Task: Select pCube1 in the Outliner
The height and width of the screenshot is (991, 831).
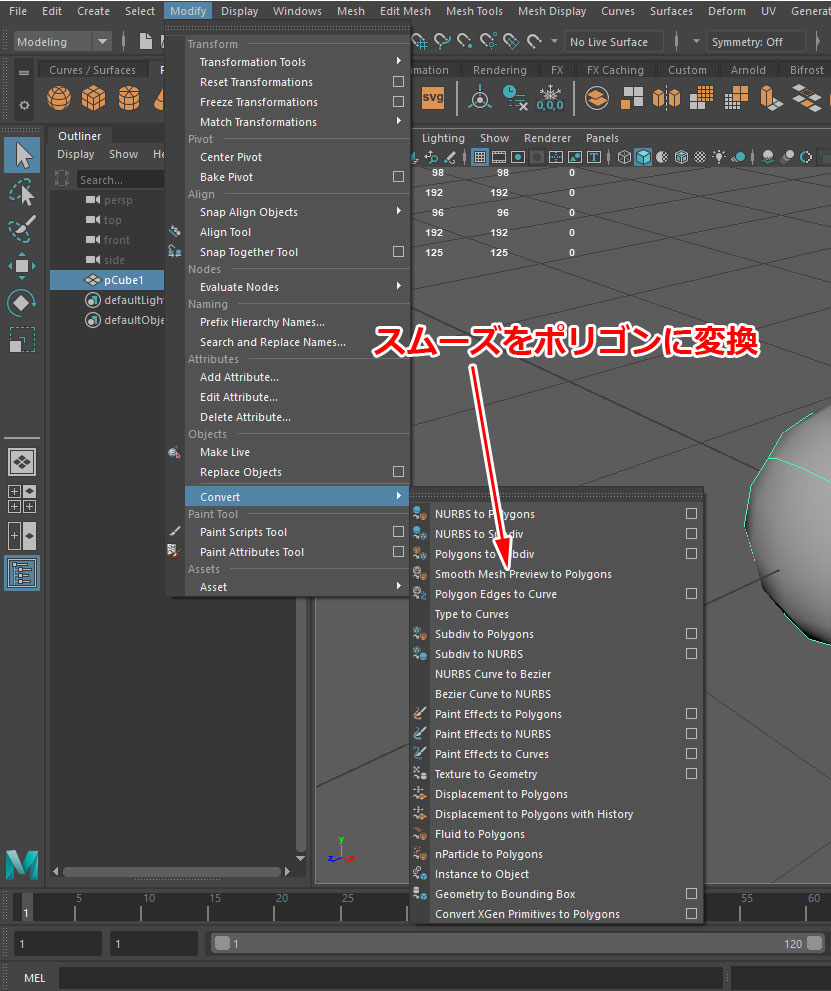Action: (107, 280)
